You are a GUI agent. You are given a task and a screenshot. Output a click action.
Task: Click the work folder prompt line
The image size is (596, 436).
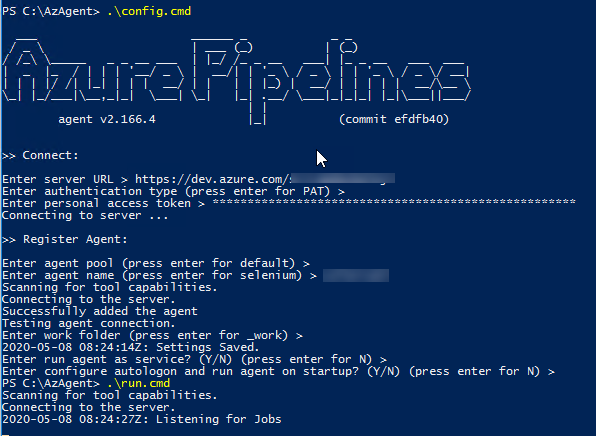point(152,335)
